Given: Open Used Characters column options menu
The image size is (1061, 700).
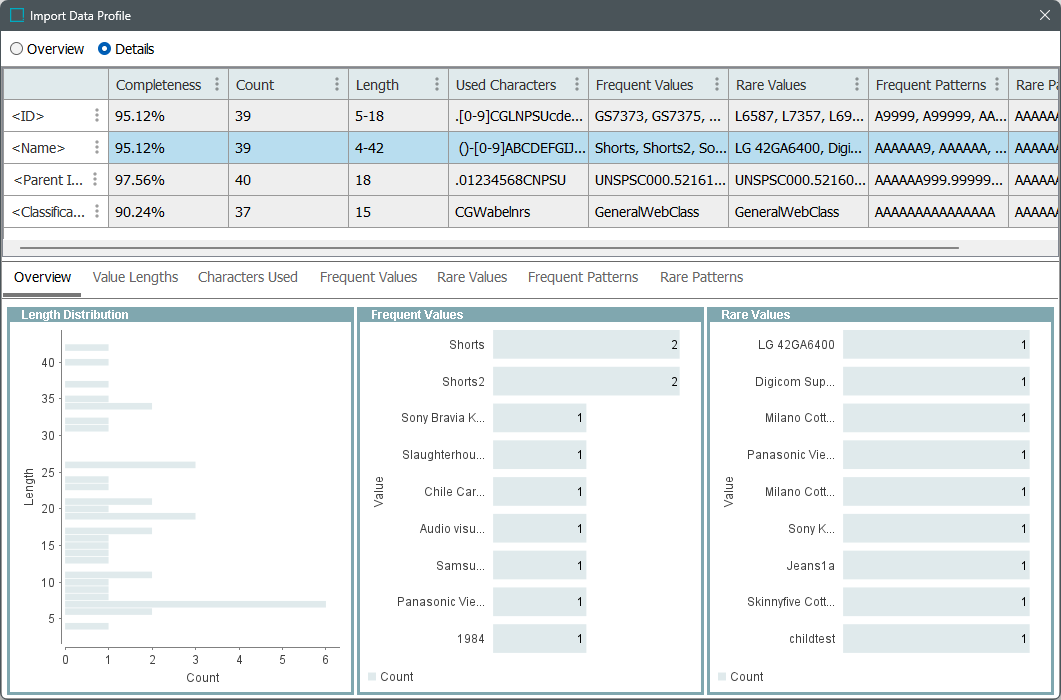Looking at the screenshot, I should click(577, 84).
